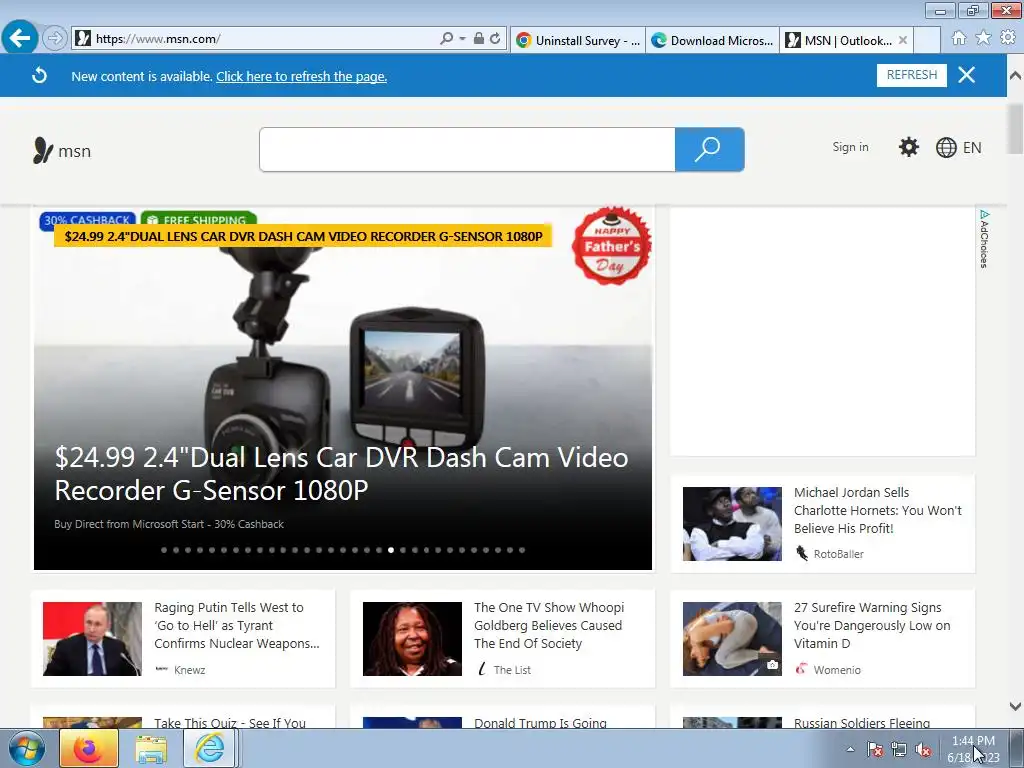
Task: Click the blue search magnifier button
Action: [x=709, y=150]
